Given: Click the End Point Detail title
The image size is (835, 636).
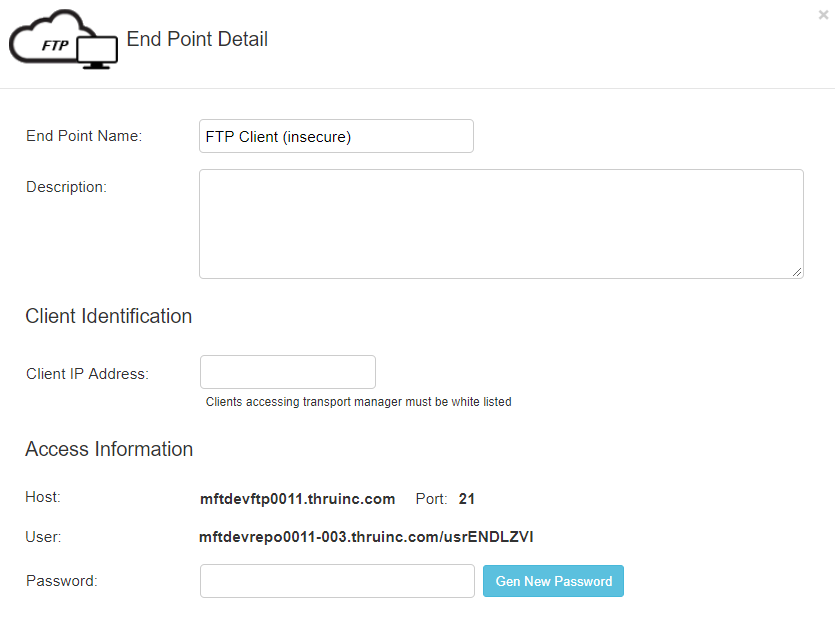Looking at the screenshot, I should [197, 39].
